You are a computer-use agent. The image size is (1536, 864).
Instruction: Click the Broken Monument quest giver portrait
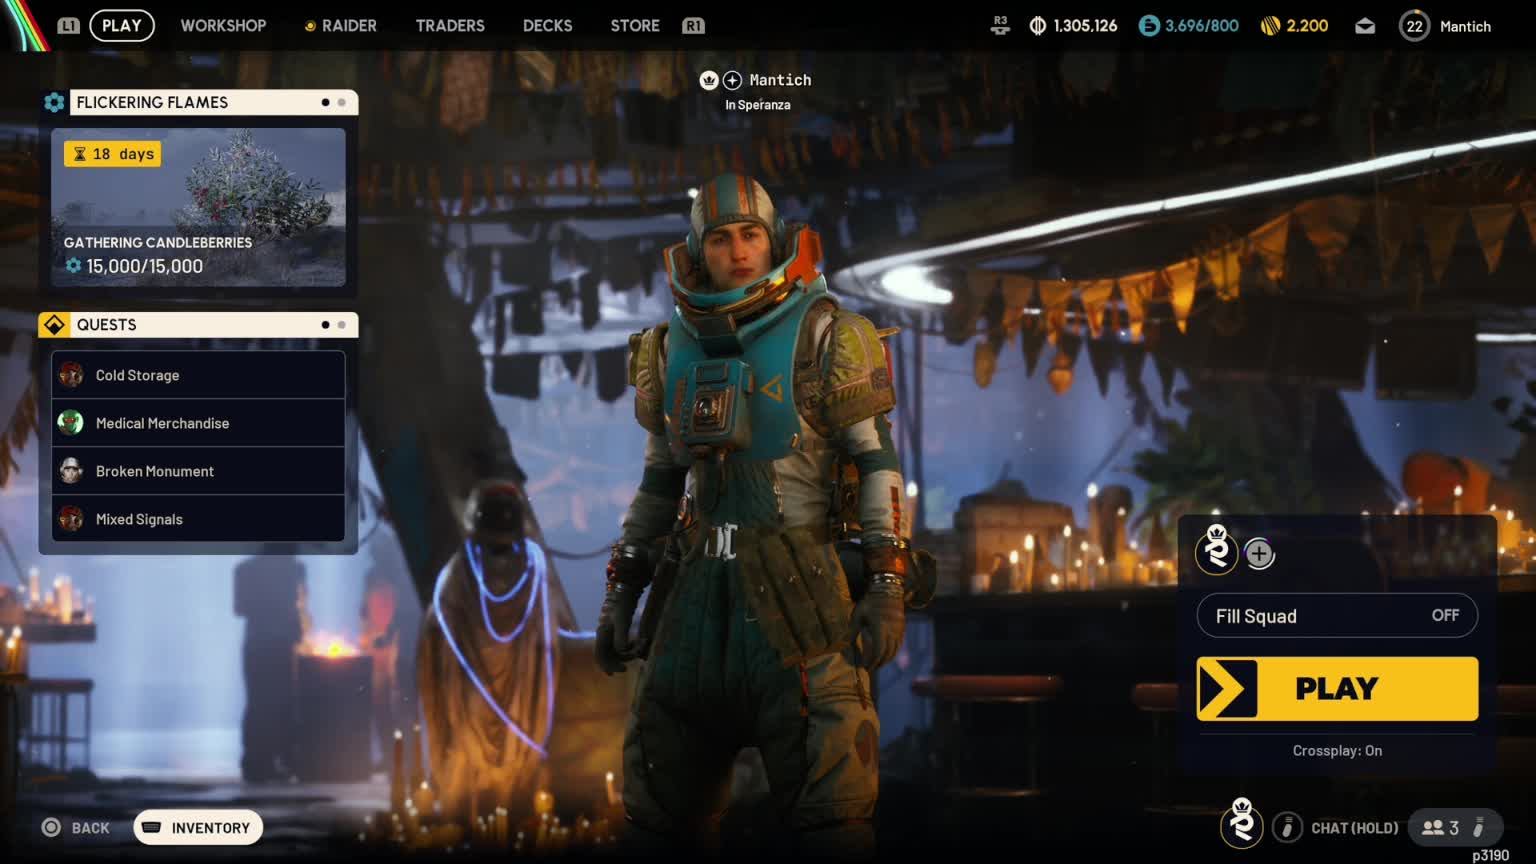point(71,471)
